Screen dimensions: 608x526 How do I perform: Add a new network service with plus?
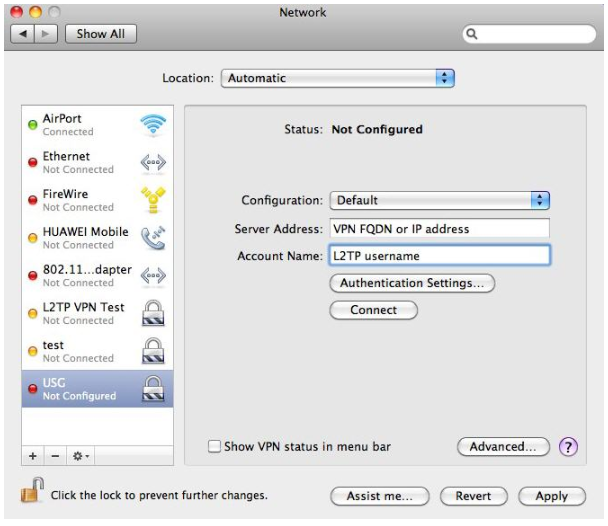point(32,454)
